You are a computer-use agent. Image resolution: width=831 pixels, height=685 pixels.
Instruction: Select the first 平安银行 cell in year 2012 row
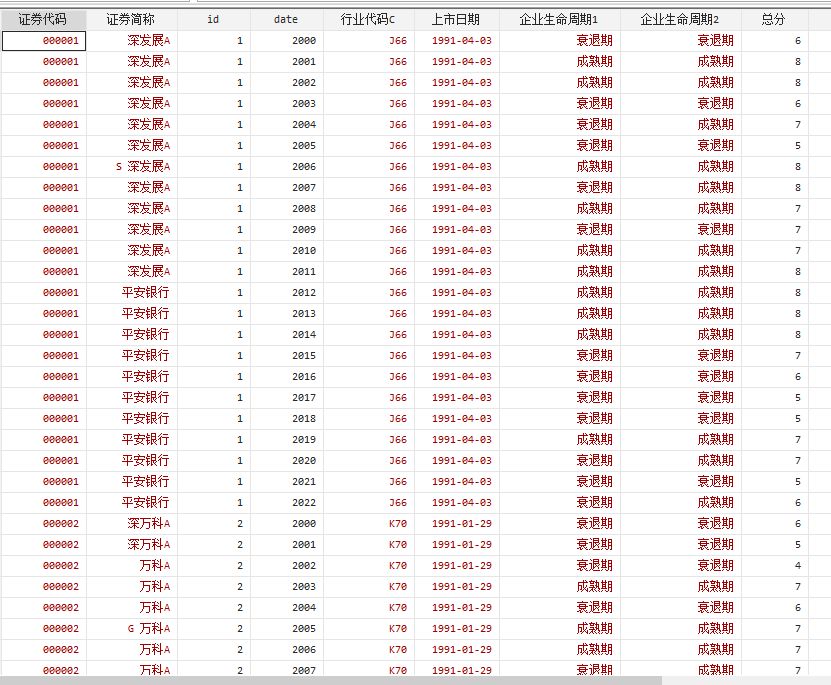(x=145, y=293)
